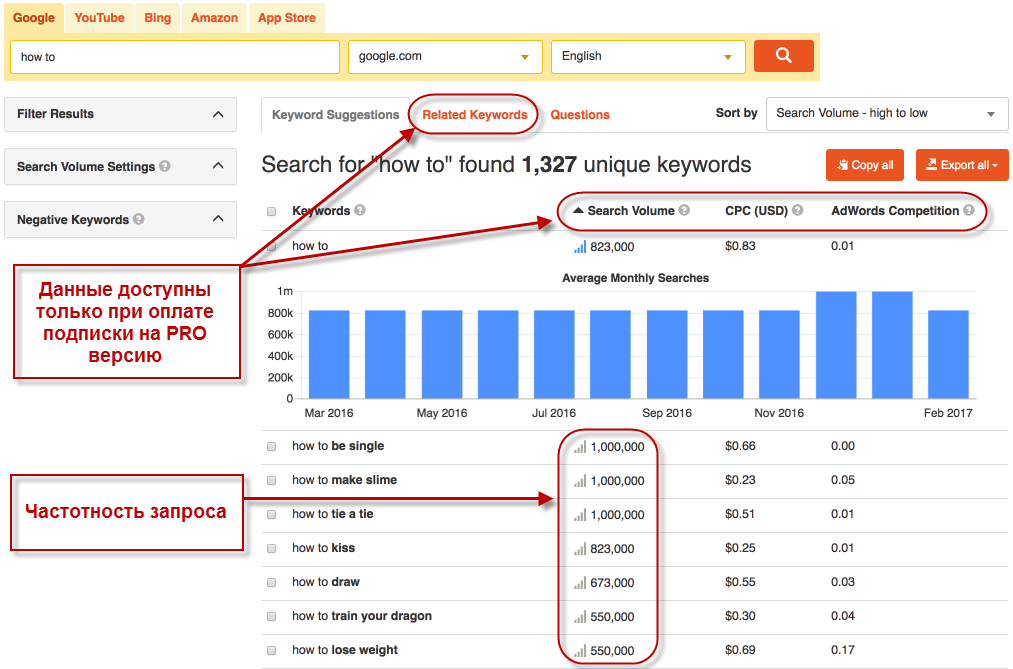Open the Questions tab
The image size is (1013, 669).
(580, 115)
